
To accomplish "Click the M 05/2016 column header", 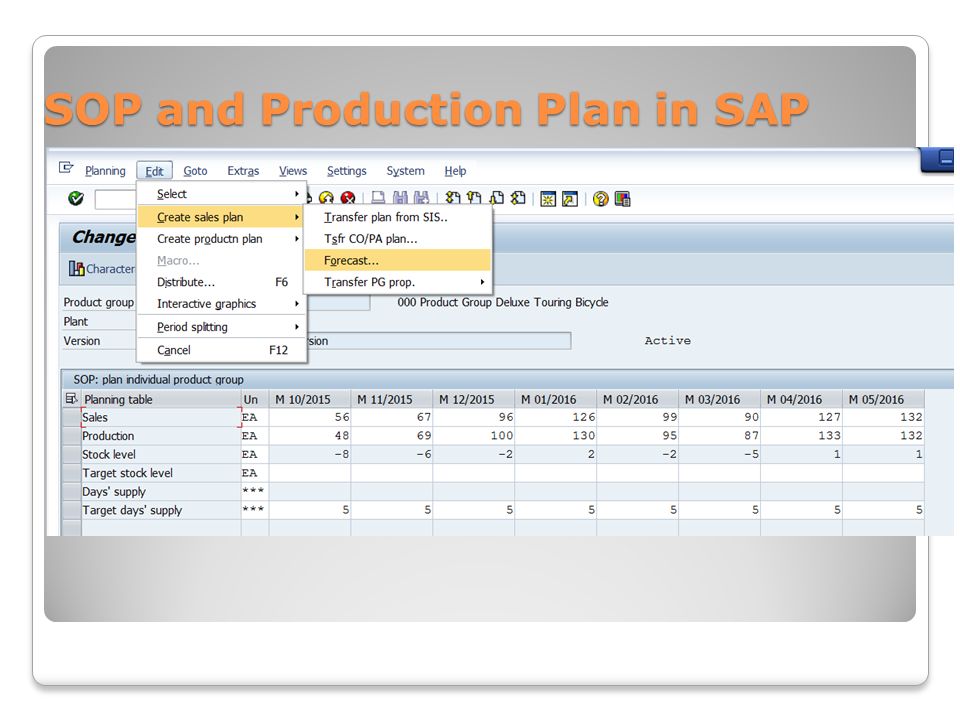I will 883,399.
